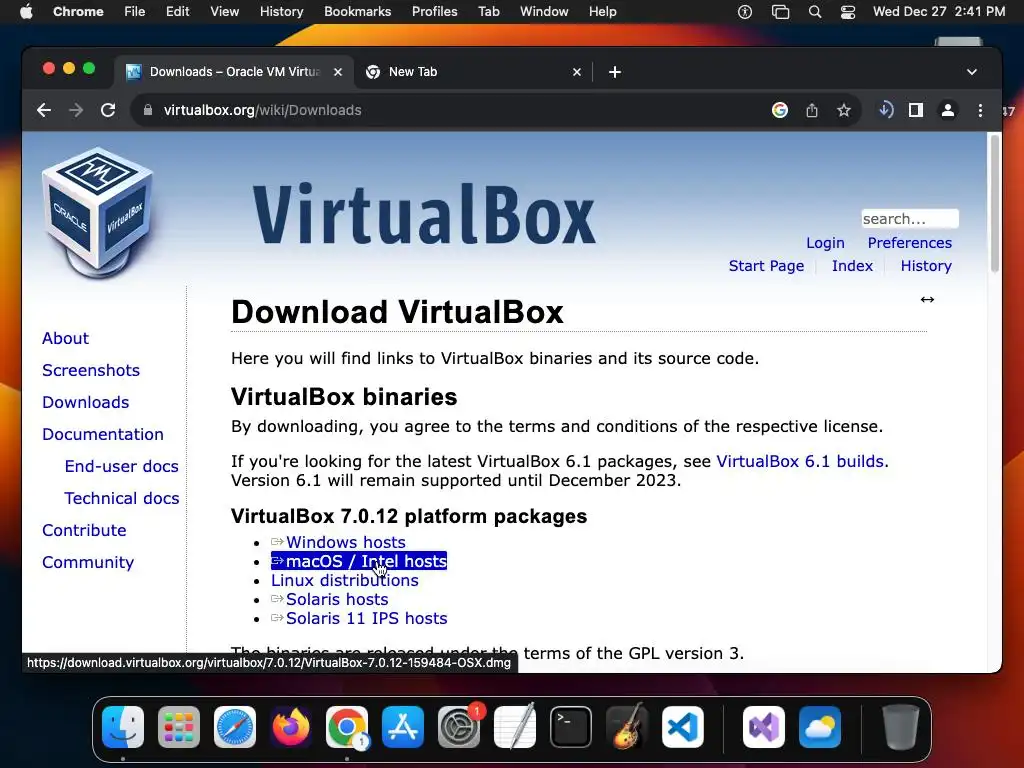Close the Downloads – Oracle VM tab
Image resolution: width=1024 pixels, height=768 pixels.
338,72
